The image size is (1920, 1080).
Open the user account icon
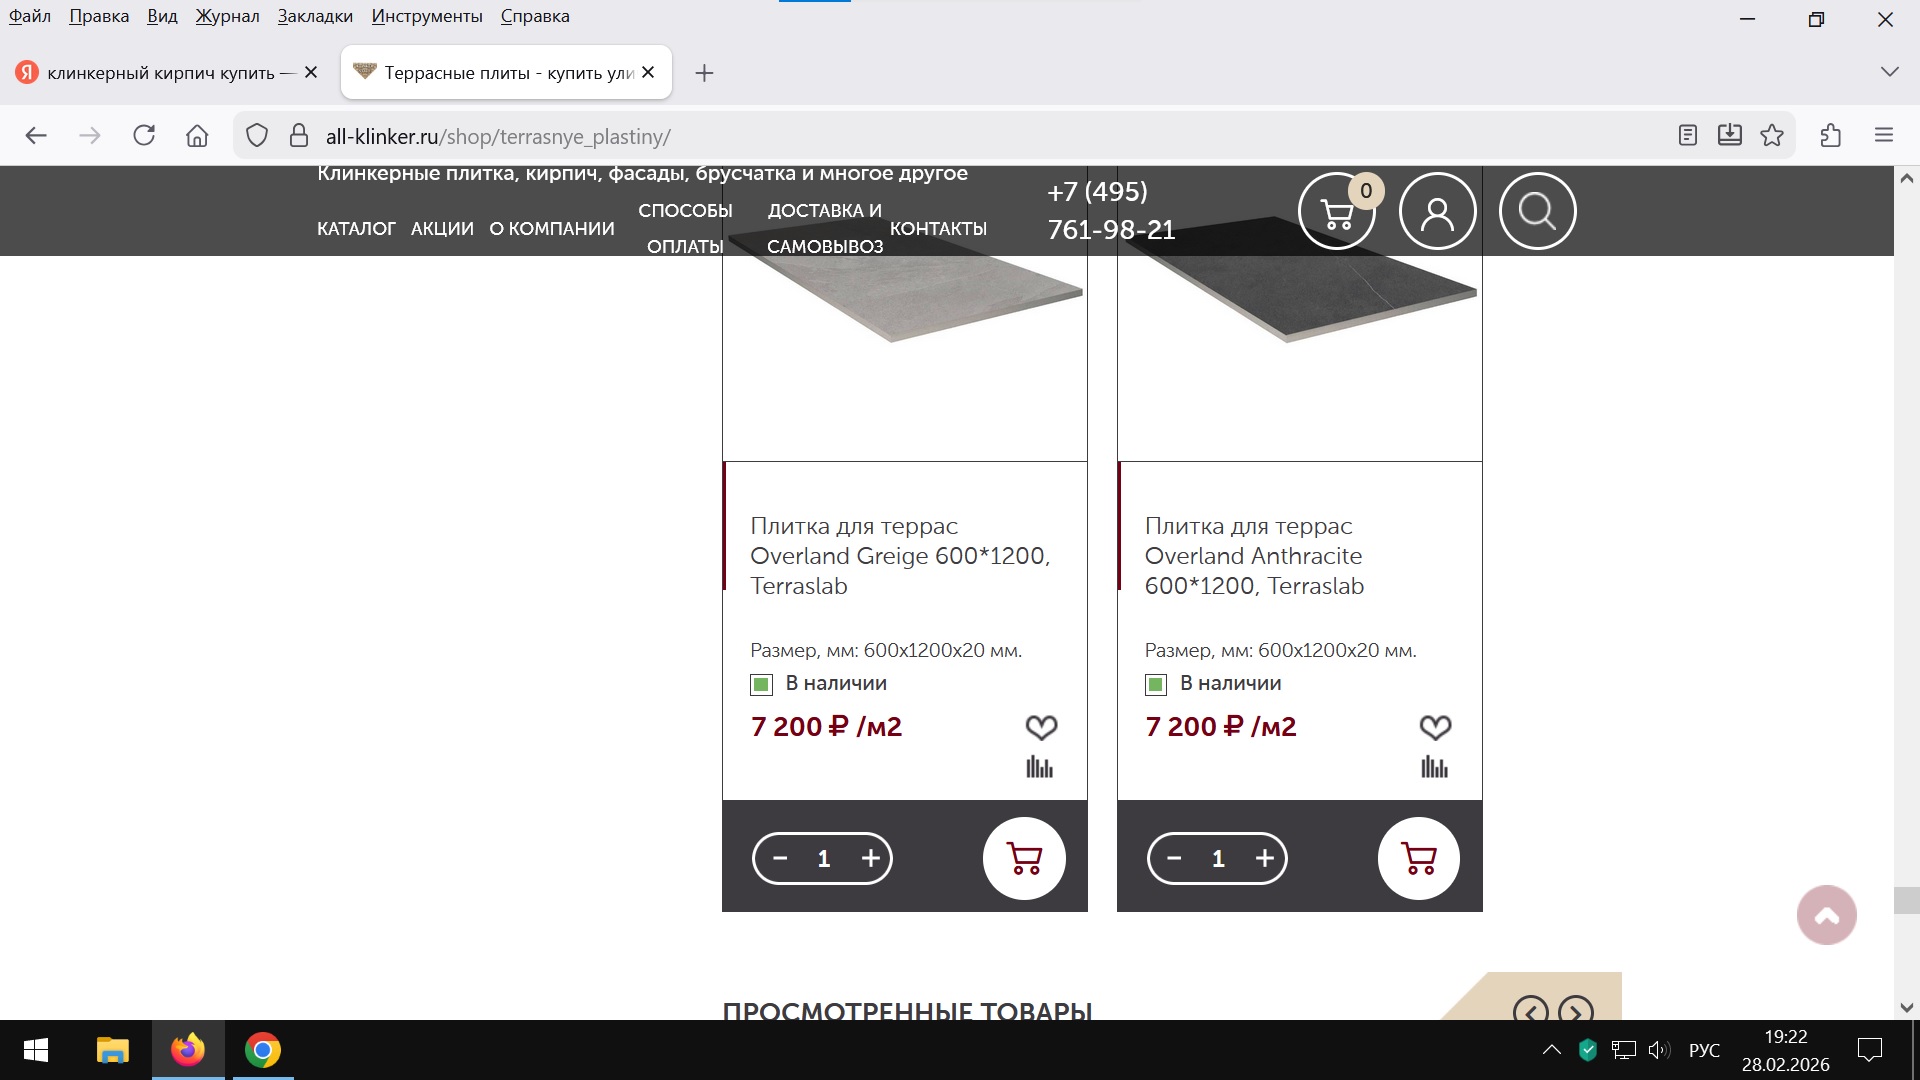[1437, 211]
